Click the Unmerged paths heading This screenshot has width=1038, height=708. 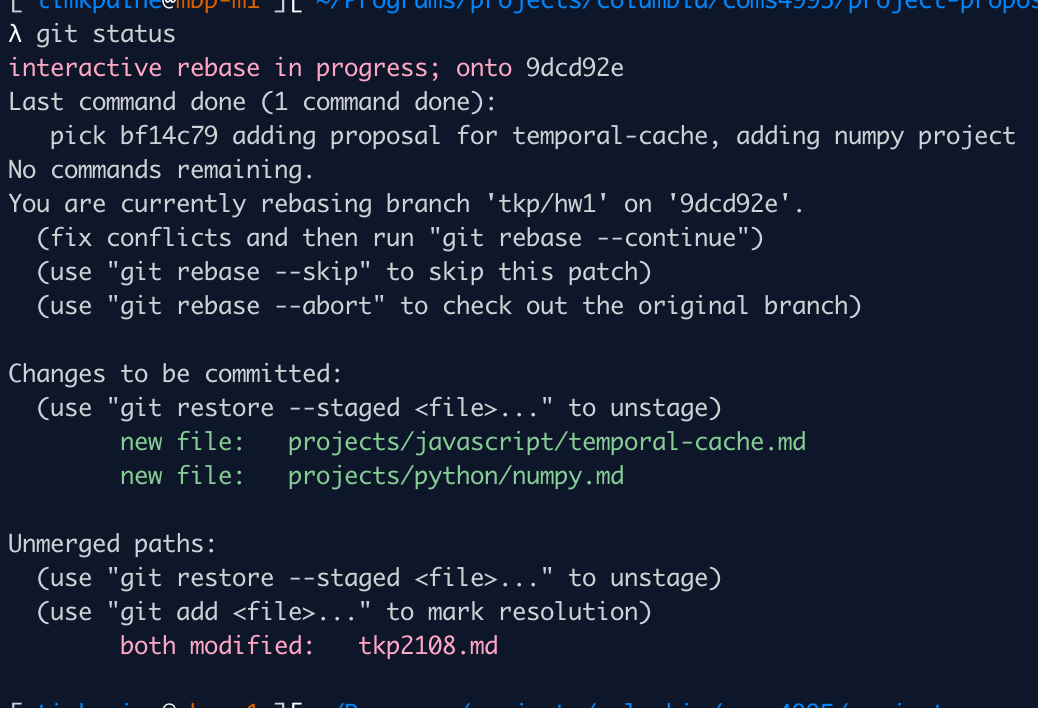112,544
